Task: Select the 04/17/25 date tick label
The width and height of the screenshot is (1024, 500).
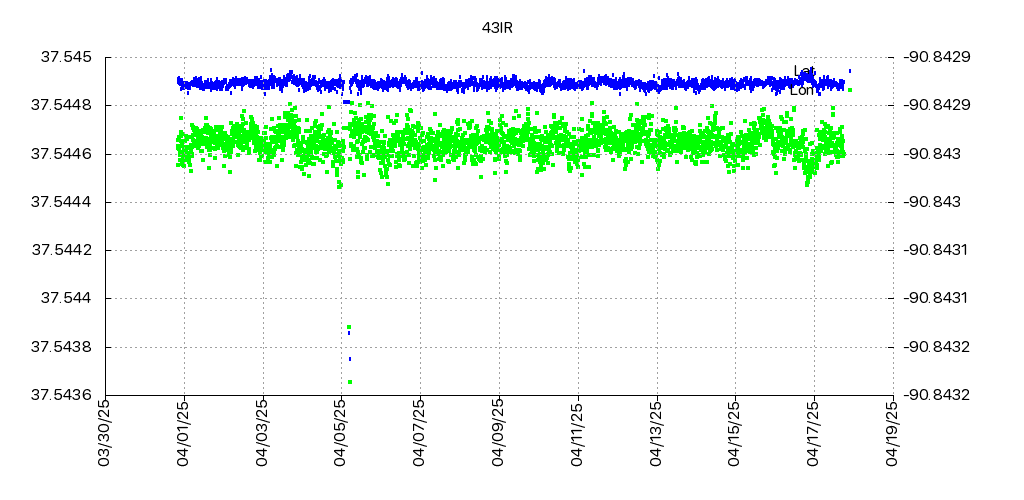Action: click(x=815, y=432)
